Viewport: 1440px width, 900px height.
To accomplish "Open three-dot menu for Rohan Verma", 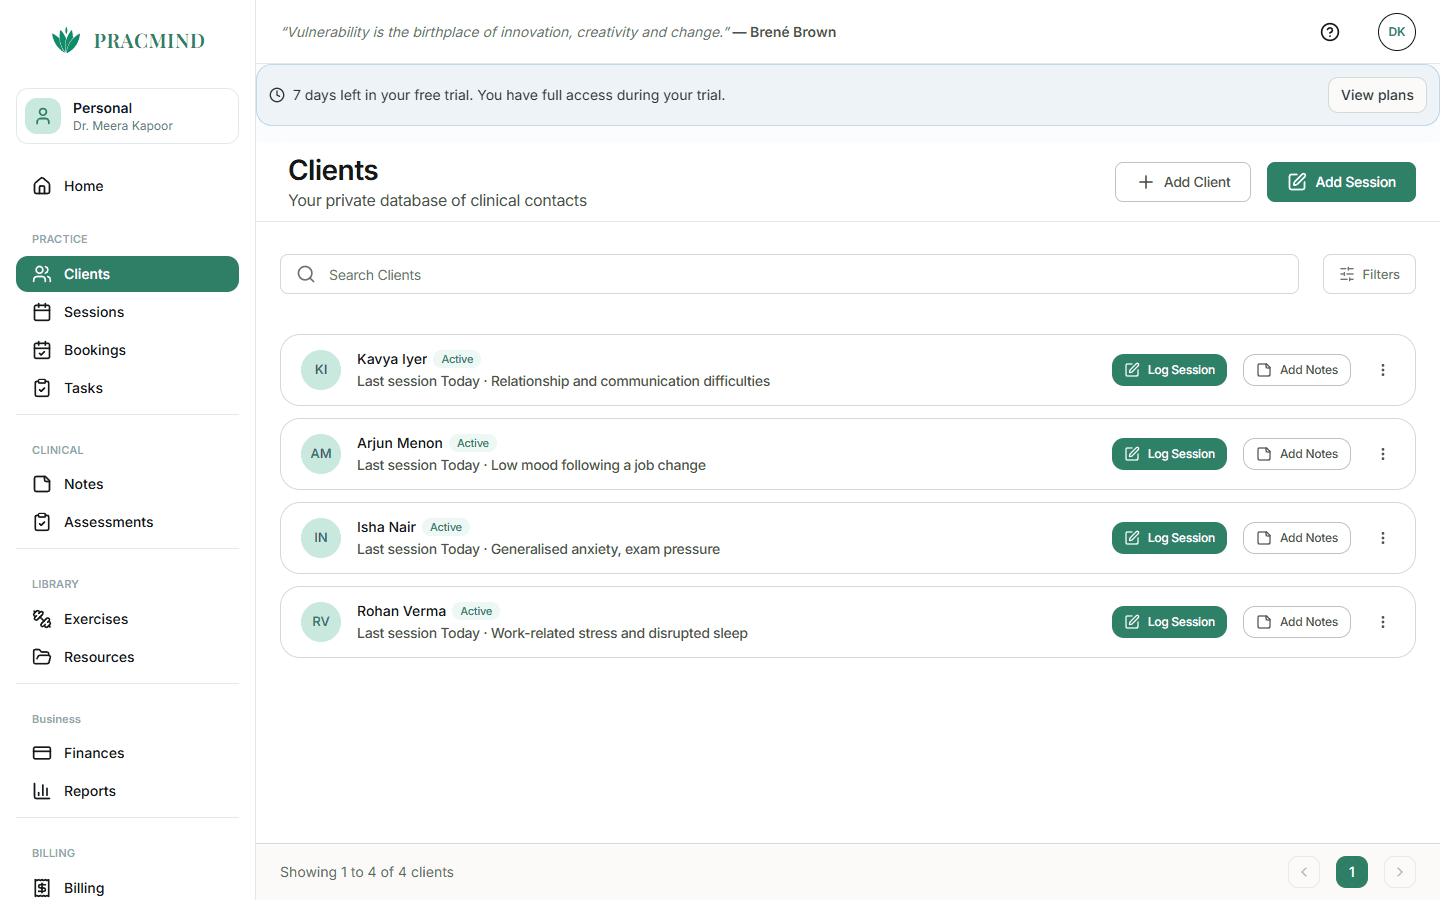I will (1383, 622).
